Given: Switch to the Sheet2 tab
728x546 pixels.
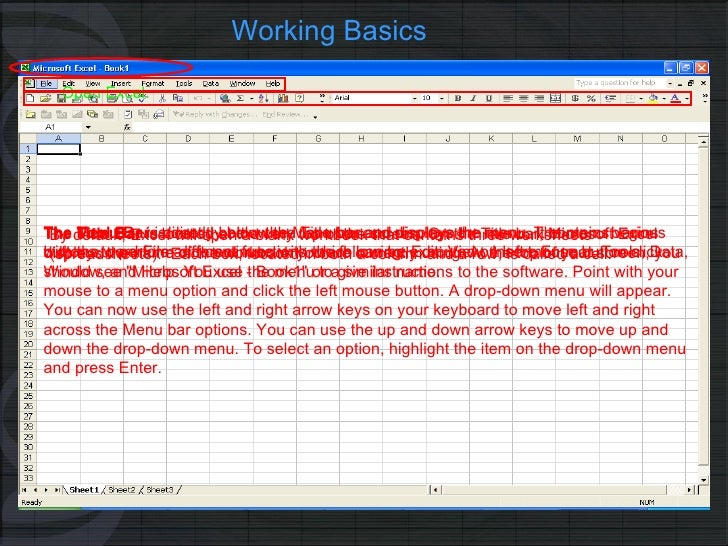Looking at the screenshot, I should [x=122, y=490].
